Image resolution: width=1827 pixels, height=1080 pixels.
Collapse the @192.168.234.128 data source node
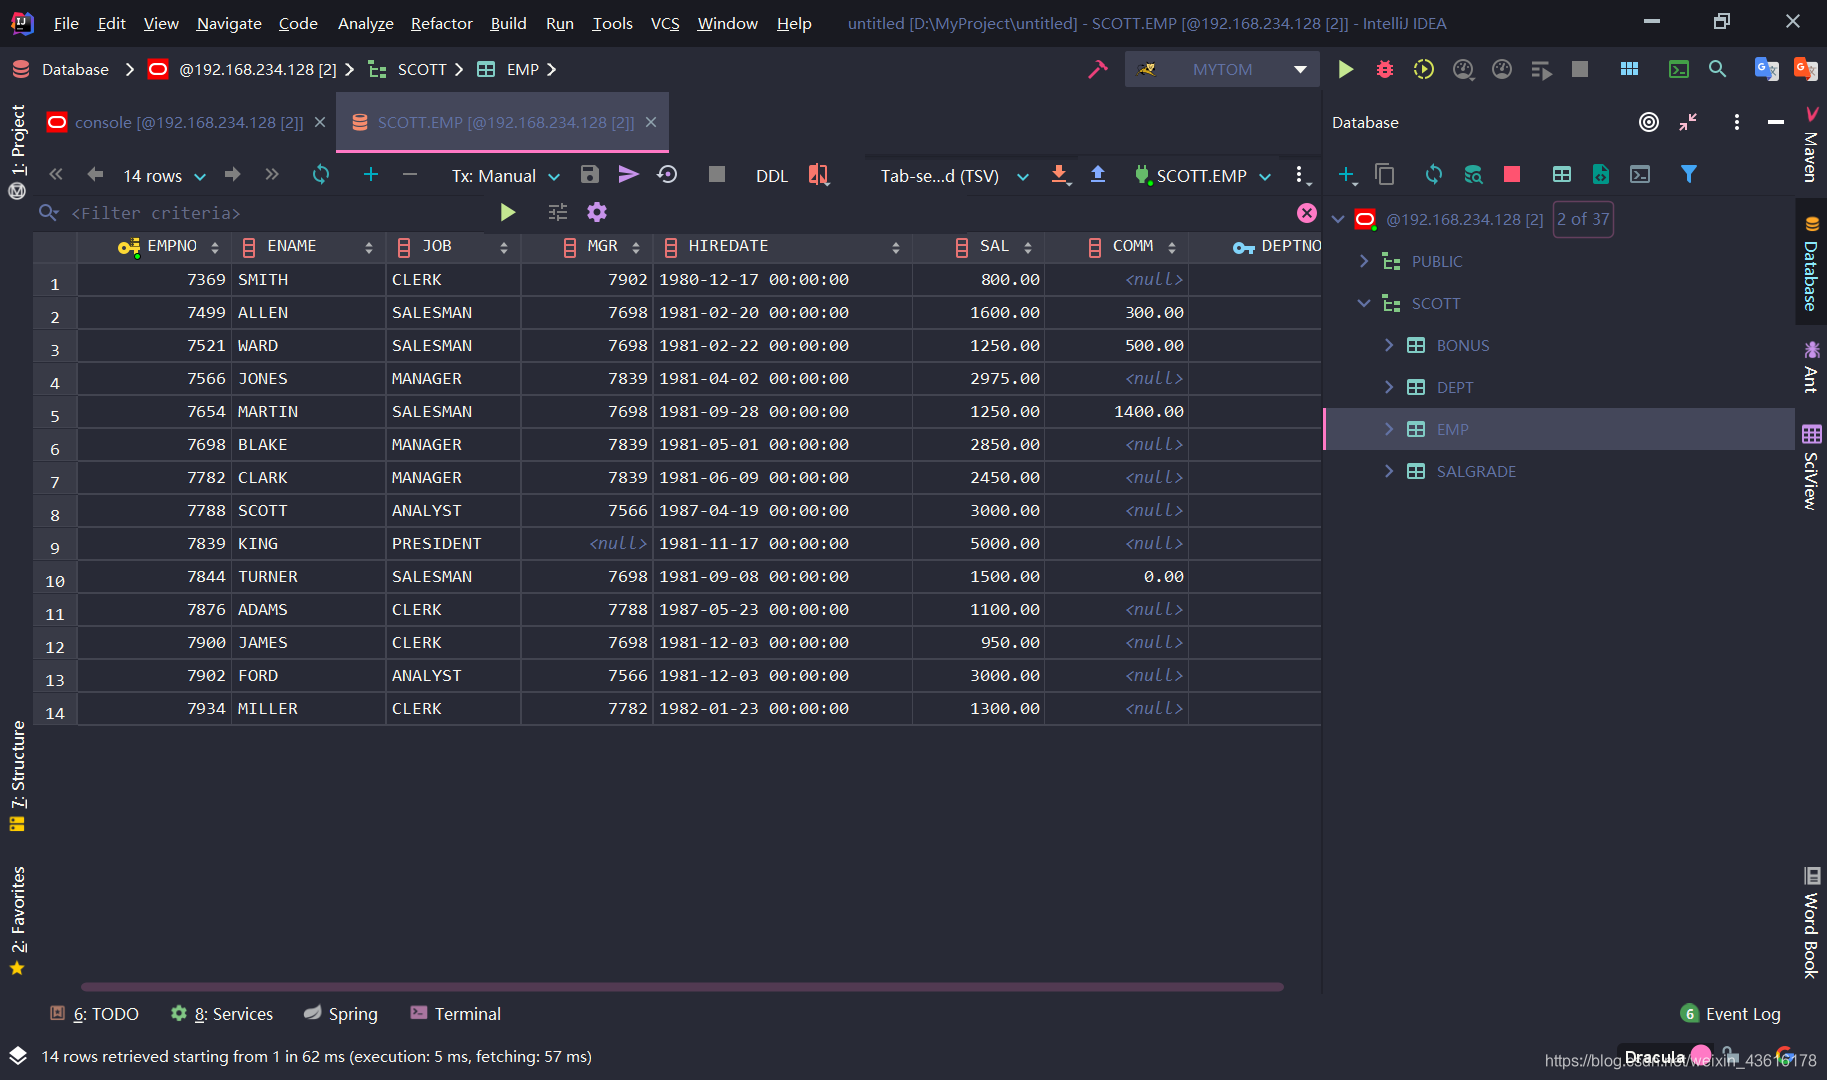[x=1338, y=219]
